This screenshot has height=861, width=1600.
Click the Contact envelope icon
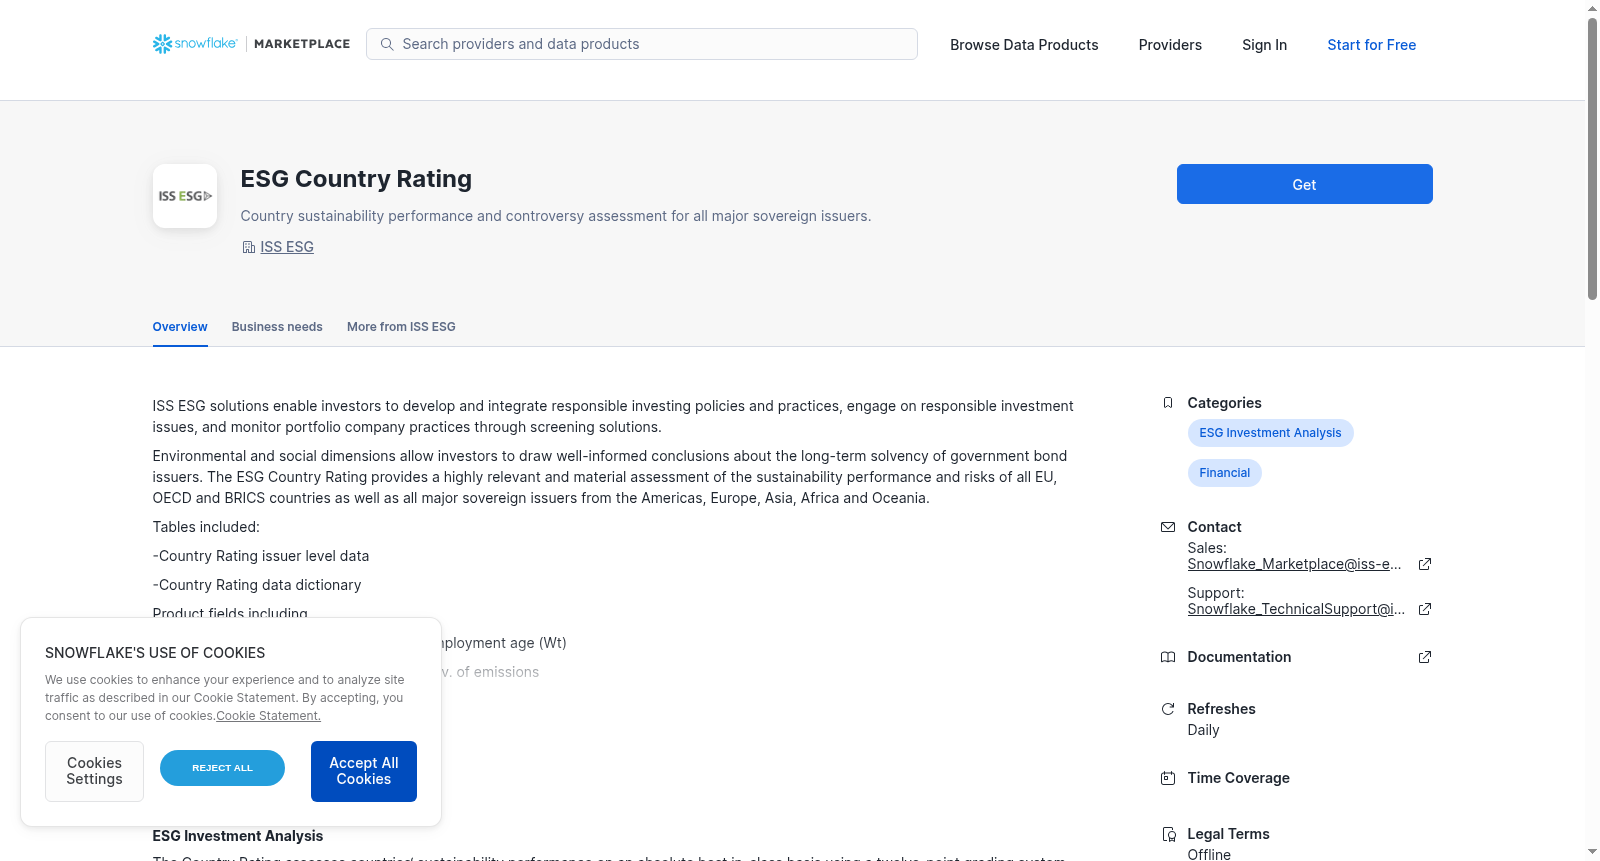1168,527
